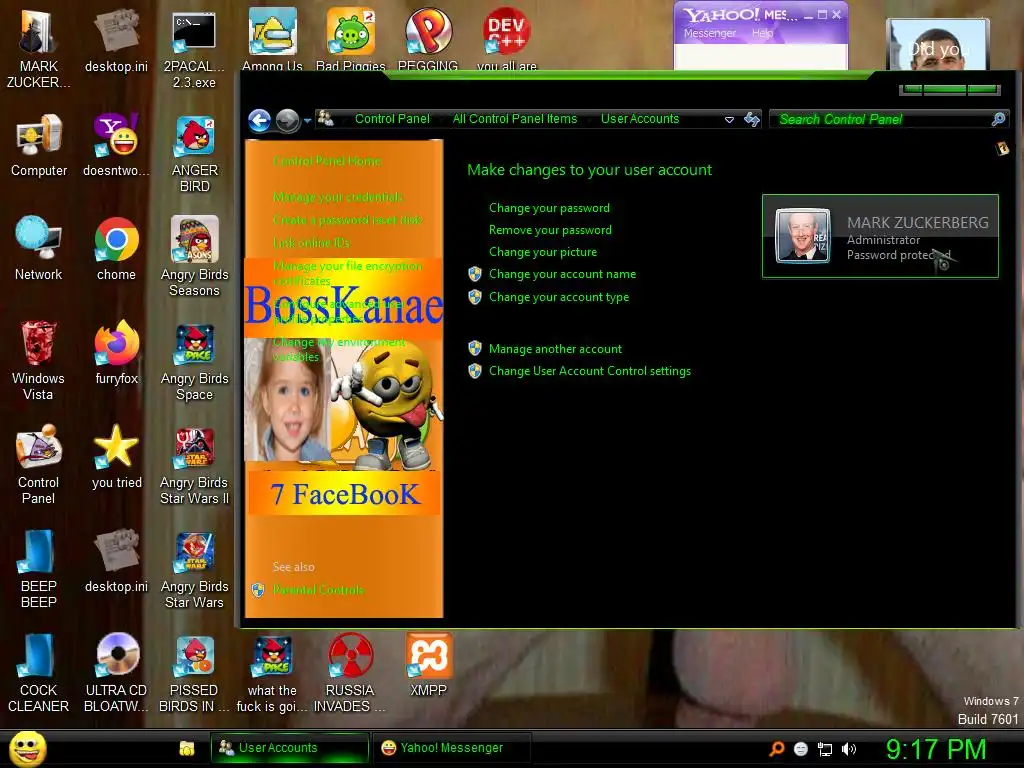Screen dimensions: 1024x768
Task: Click the 9:17 PM taskbar clock
Action: tap(935, 750)
